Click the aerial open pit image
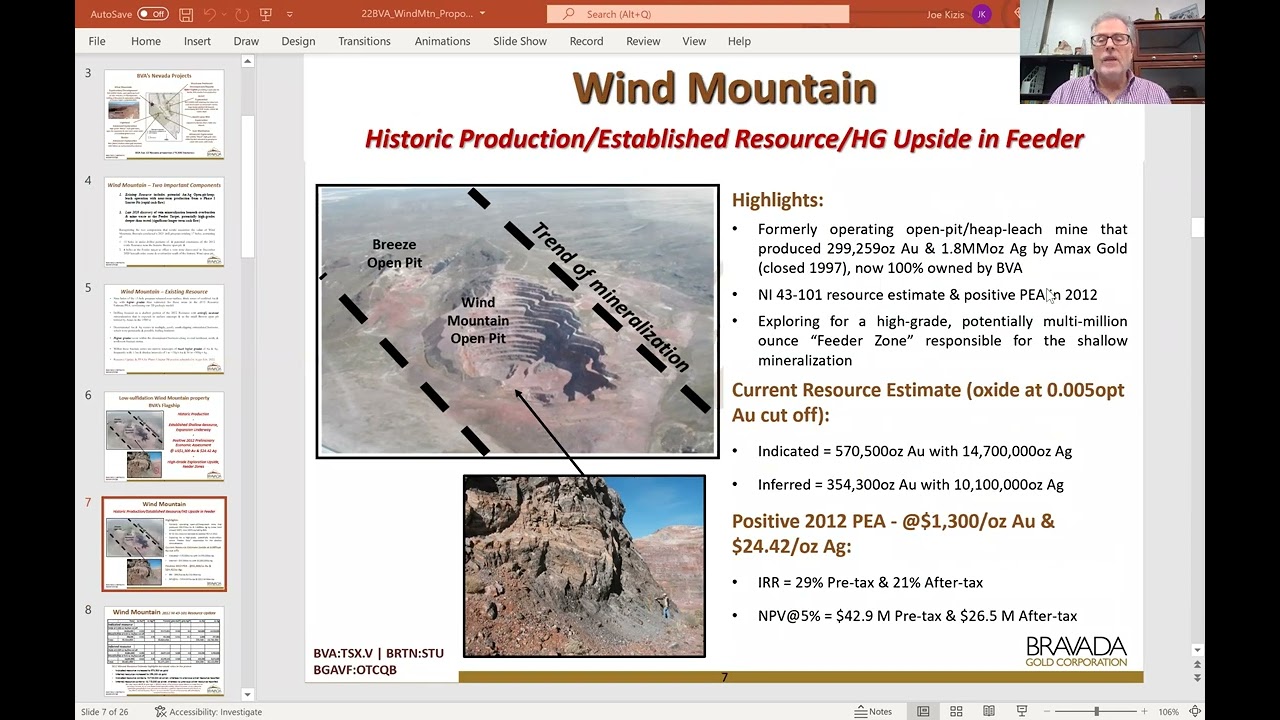1280x720 pixels. [x=517, y=321]
